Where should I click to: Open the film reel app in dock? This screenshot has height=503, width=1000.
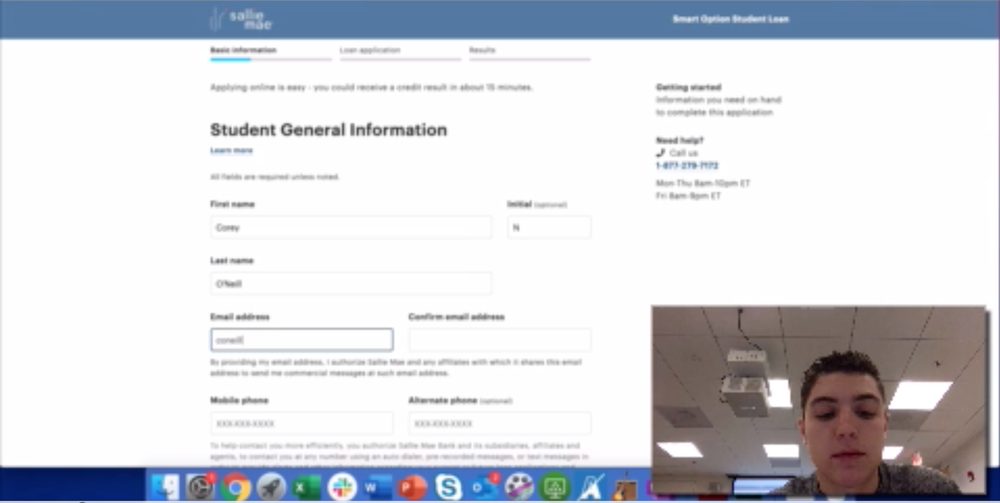[519, 488]
